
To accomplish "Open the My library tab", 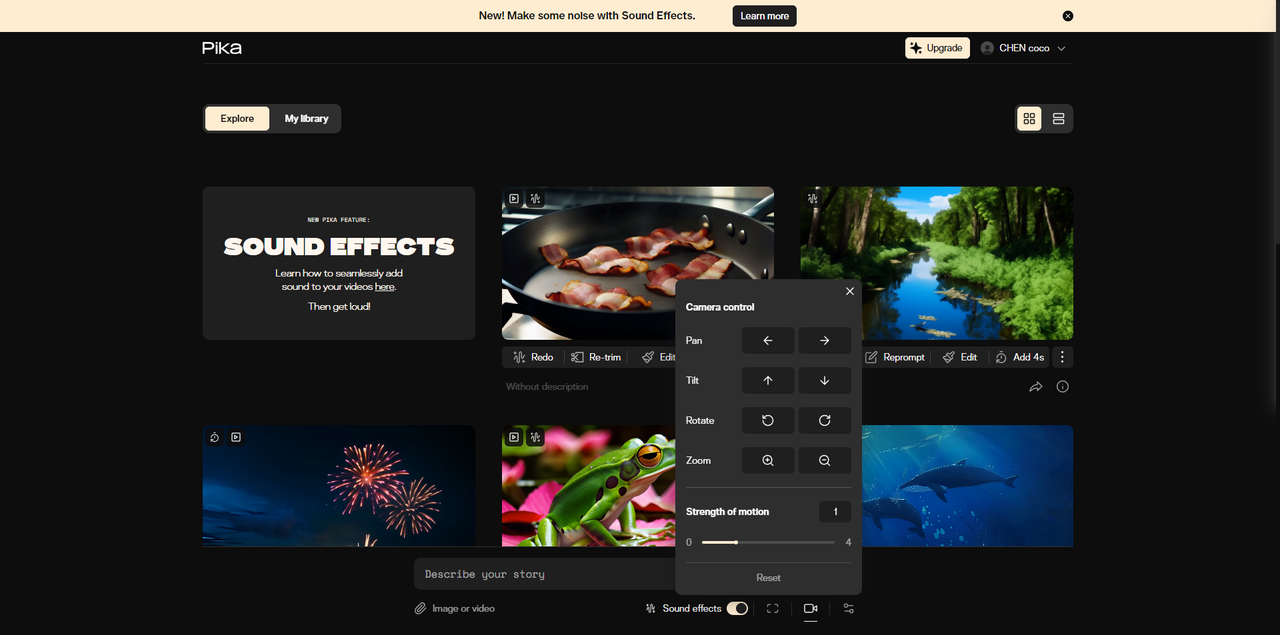I will pos(306,119).
